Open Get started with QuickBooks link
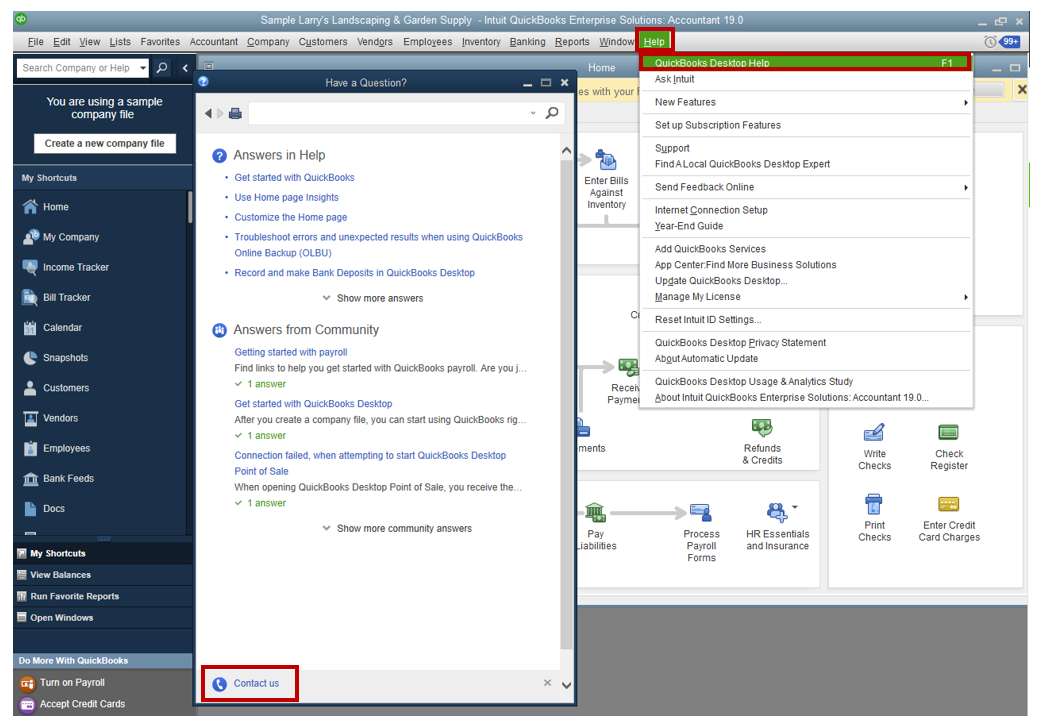 click(294, 177)
